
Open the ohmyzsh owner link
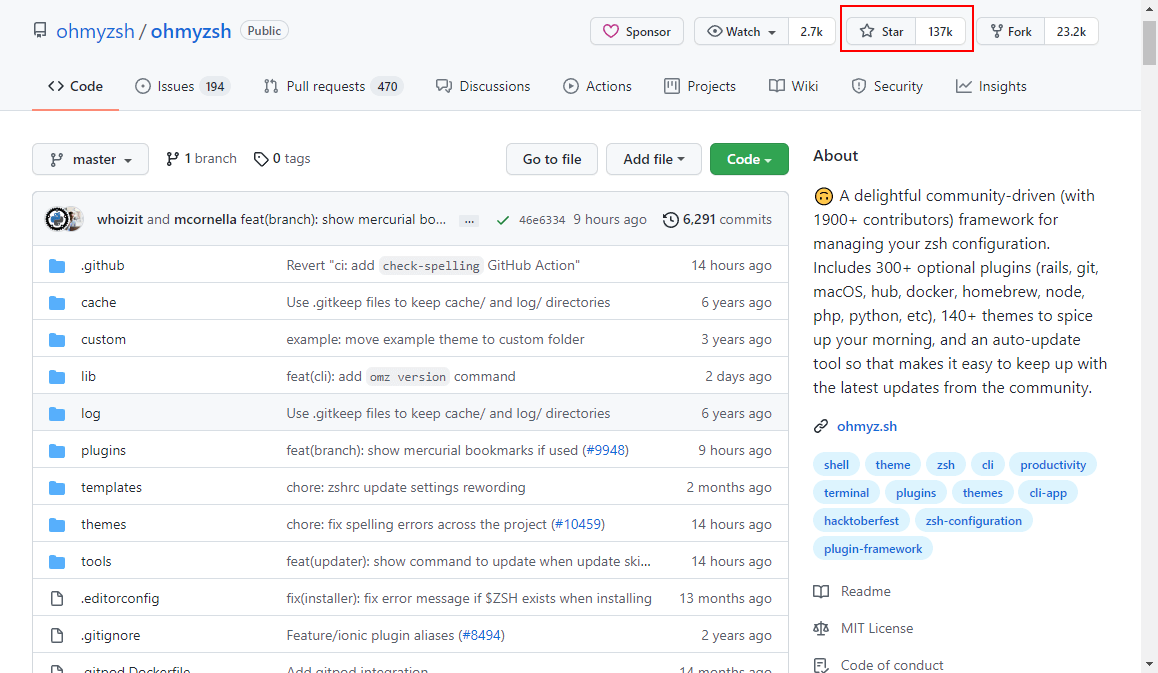click(95, 31)
